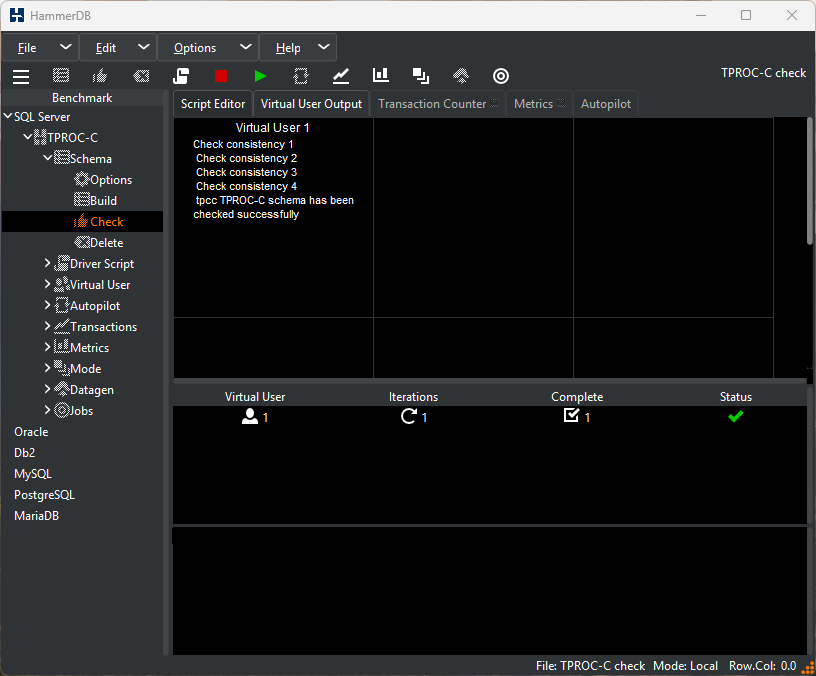The width and height of the screenshot is (816, 676).
Task: Open the Transaction Counter toolbar icon
Action: (x=341, y=76)
